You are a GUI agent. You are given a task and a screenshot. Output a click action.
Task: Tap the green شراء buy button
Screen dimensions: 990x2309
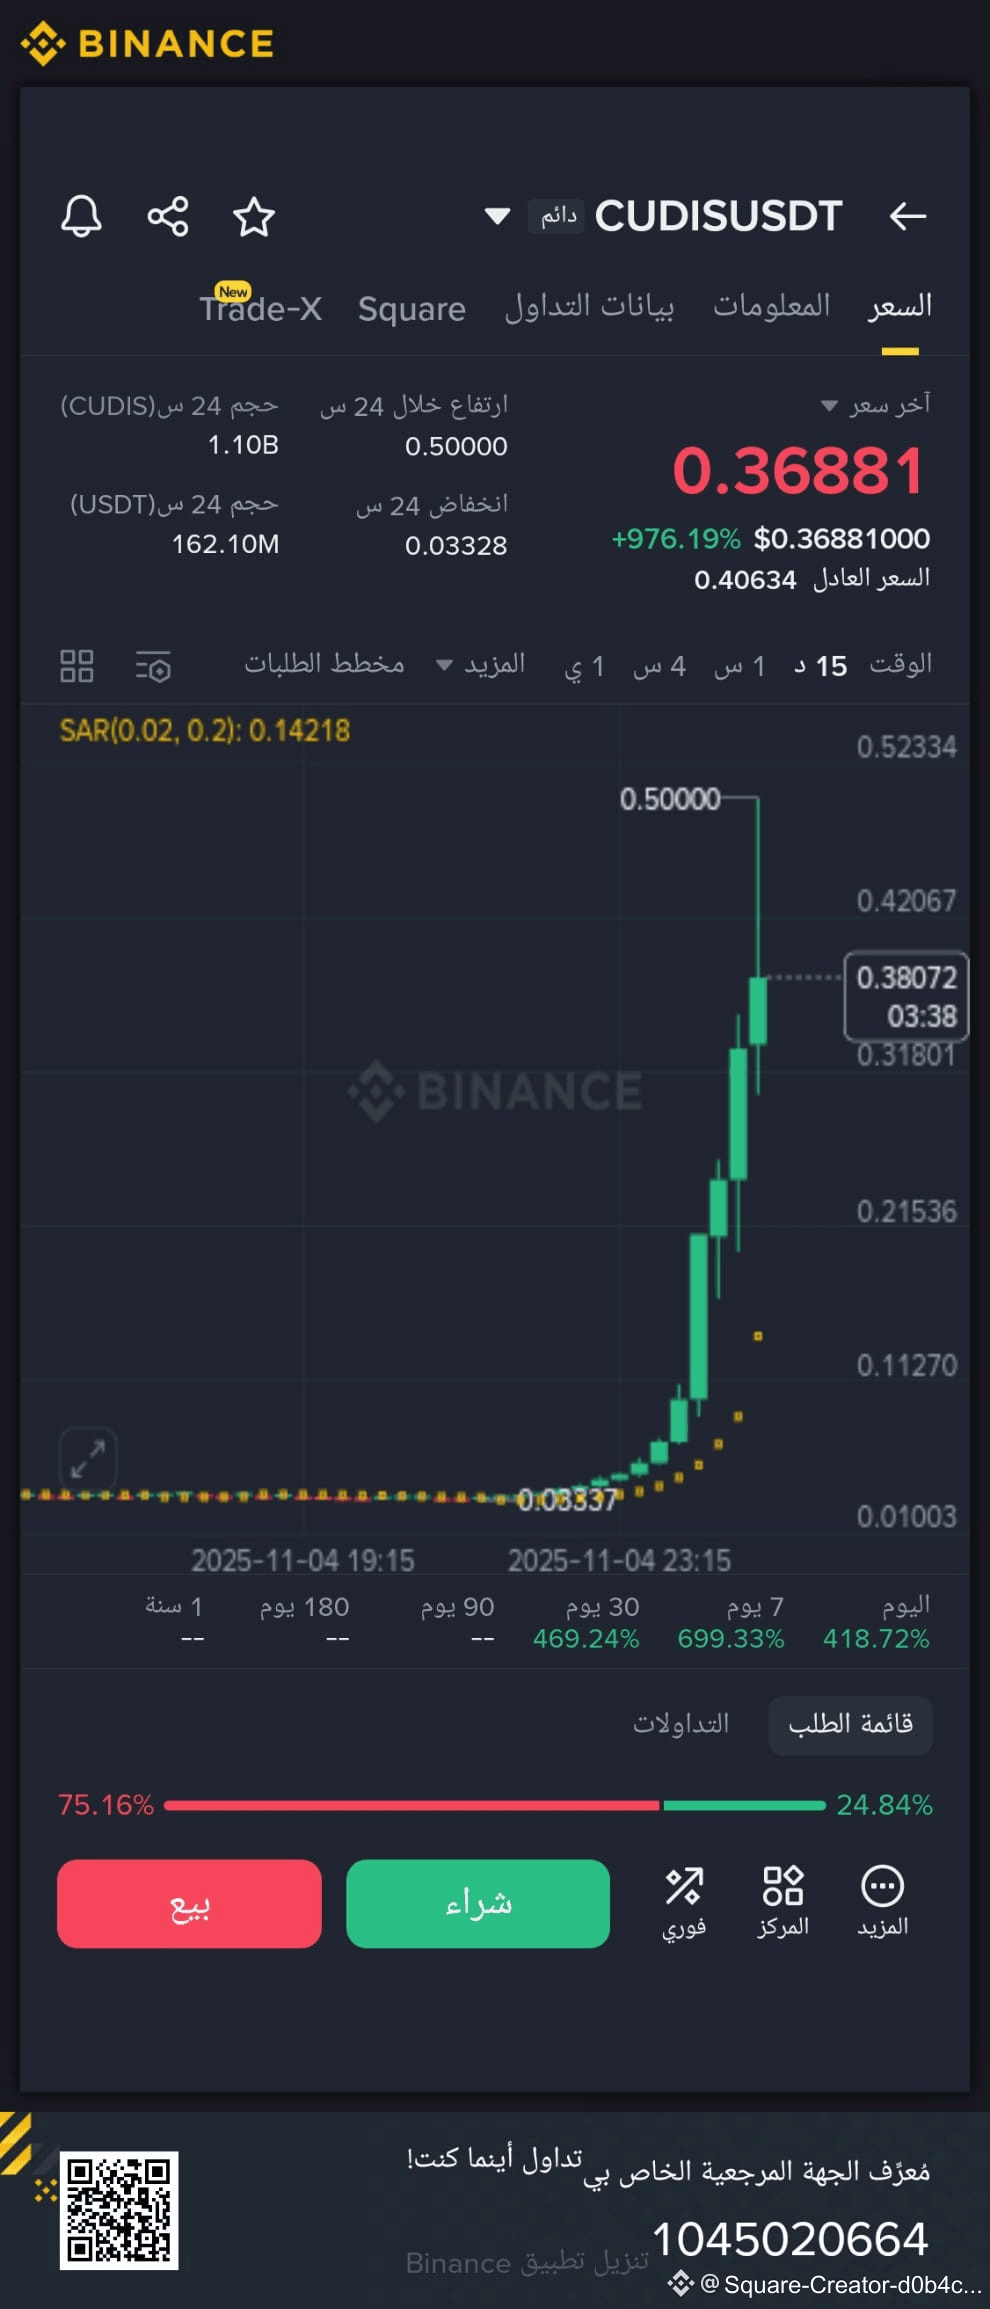point(478,1903)
